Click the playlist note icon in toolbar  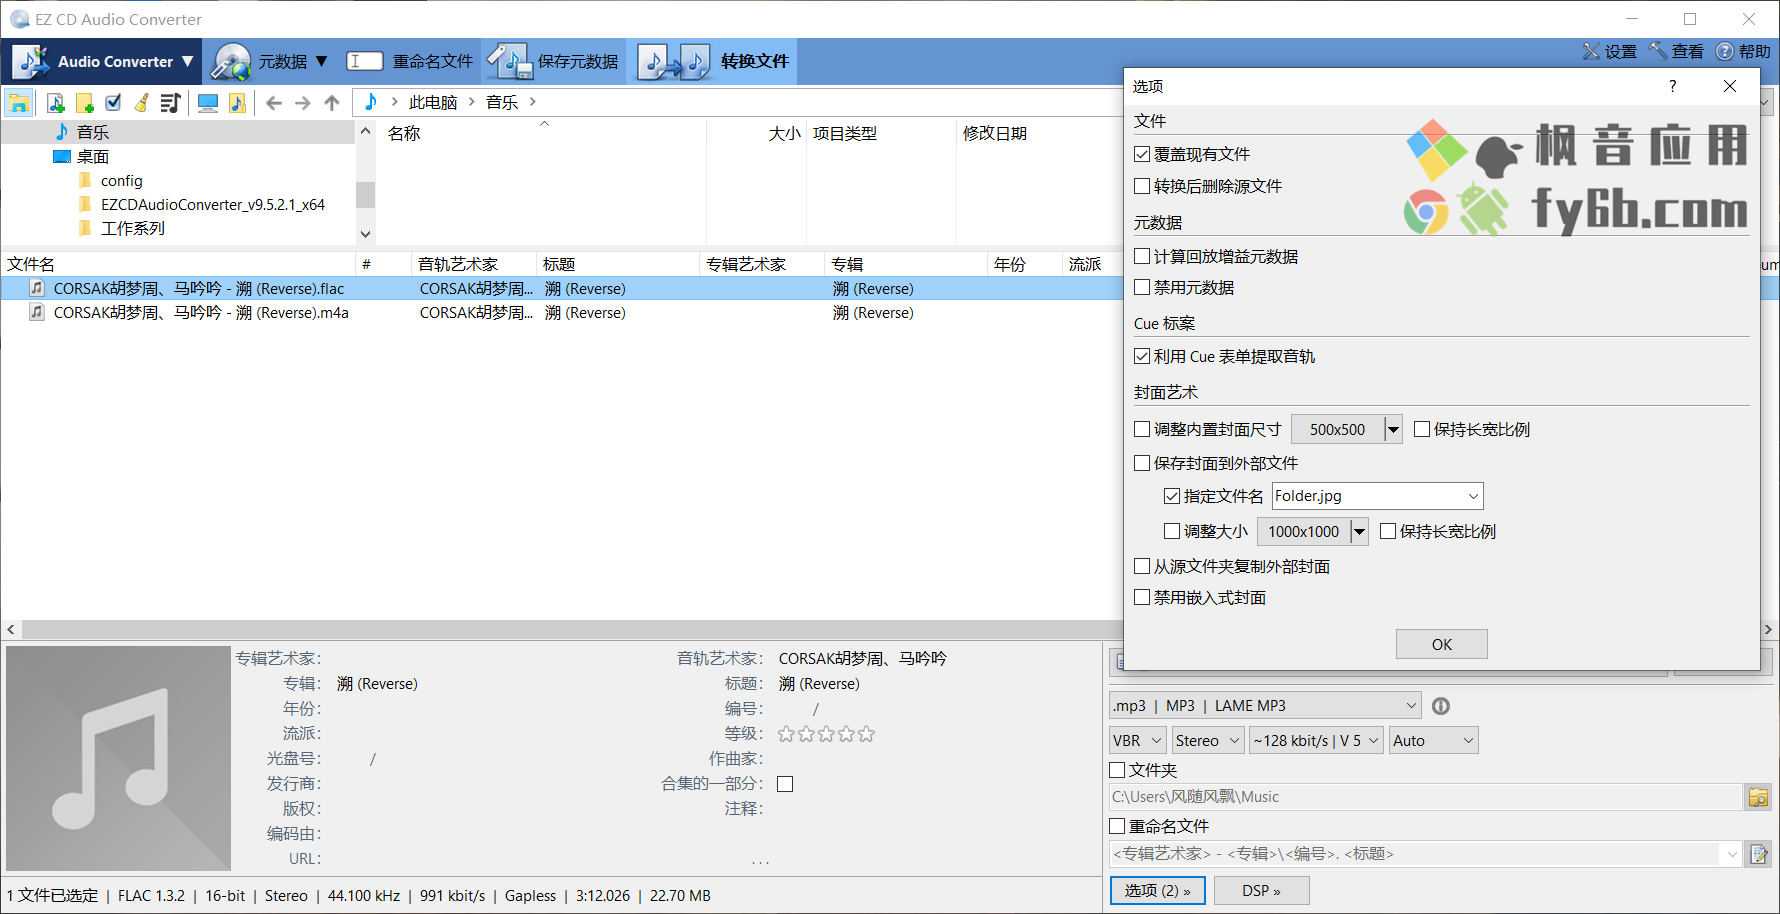tap(170, 102)
